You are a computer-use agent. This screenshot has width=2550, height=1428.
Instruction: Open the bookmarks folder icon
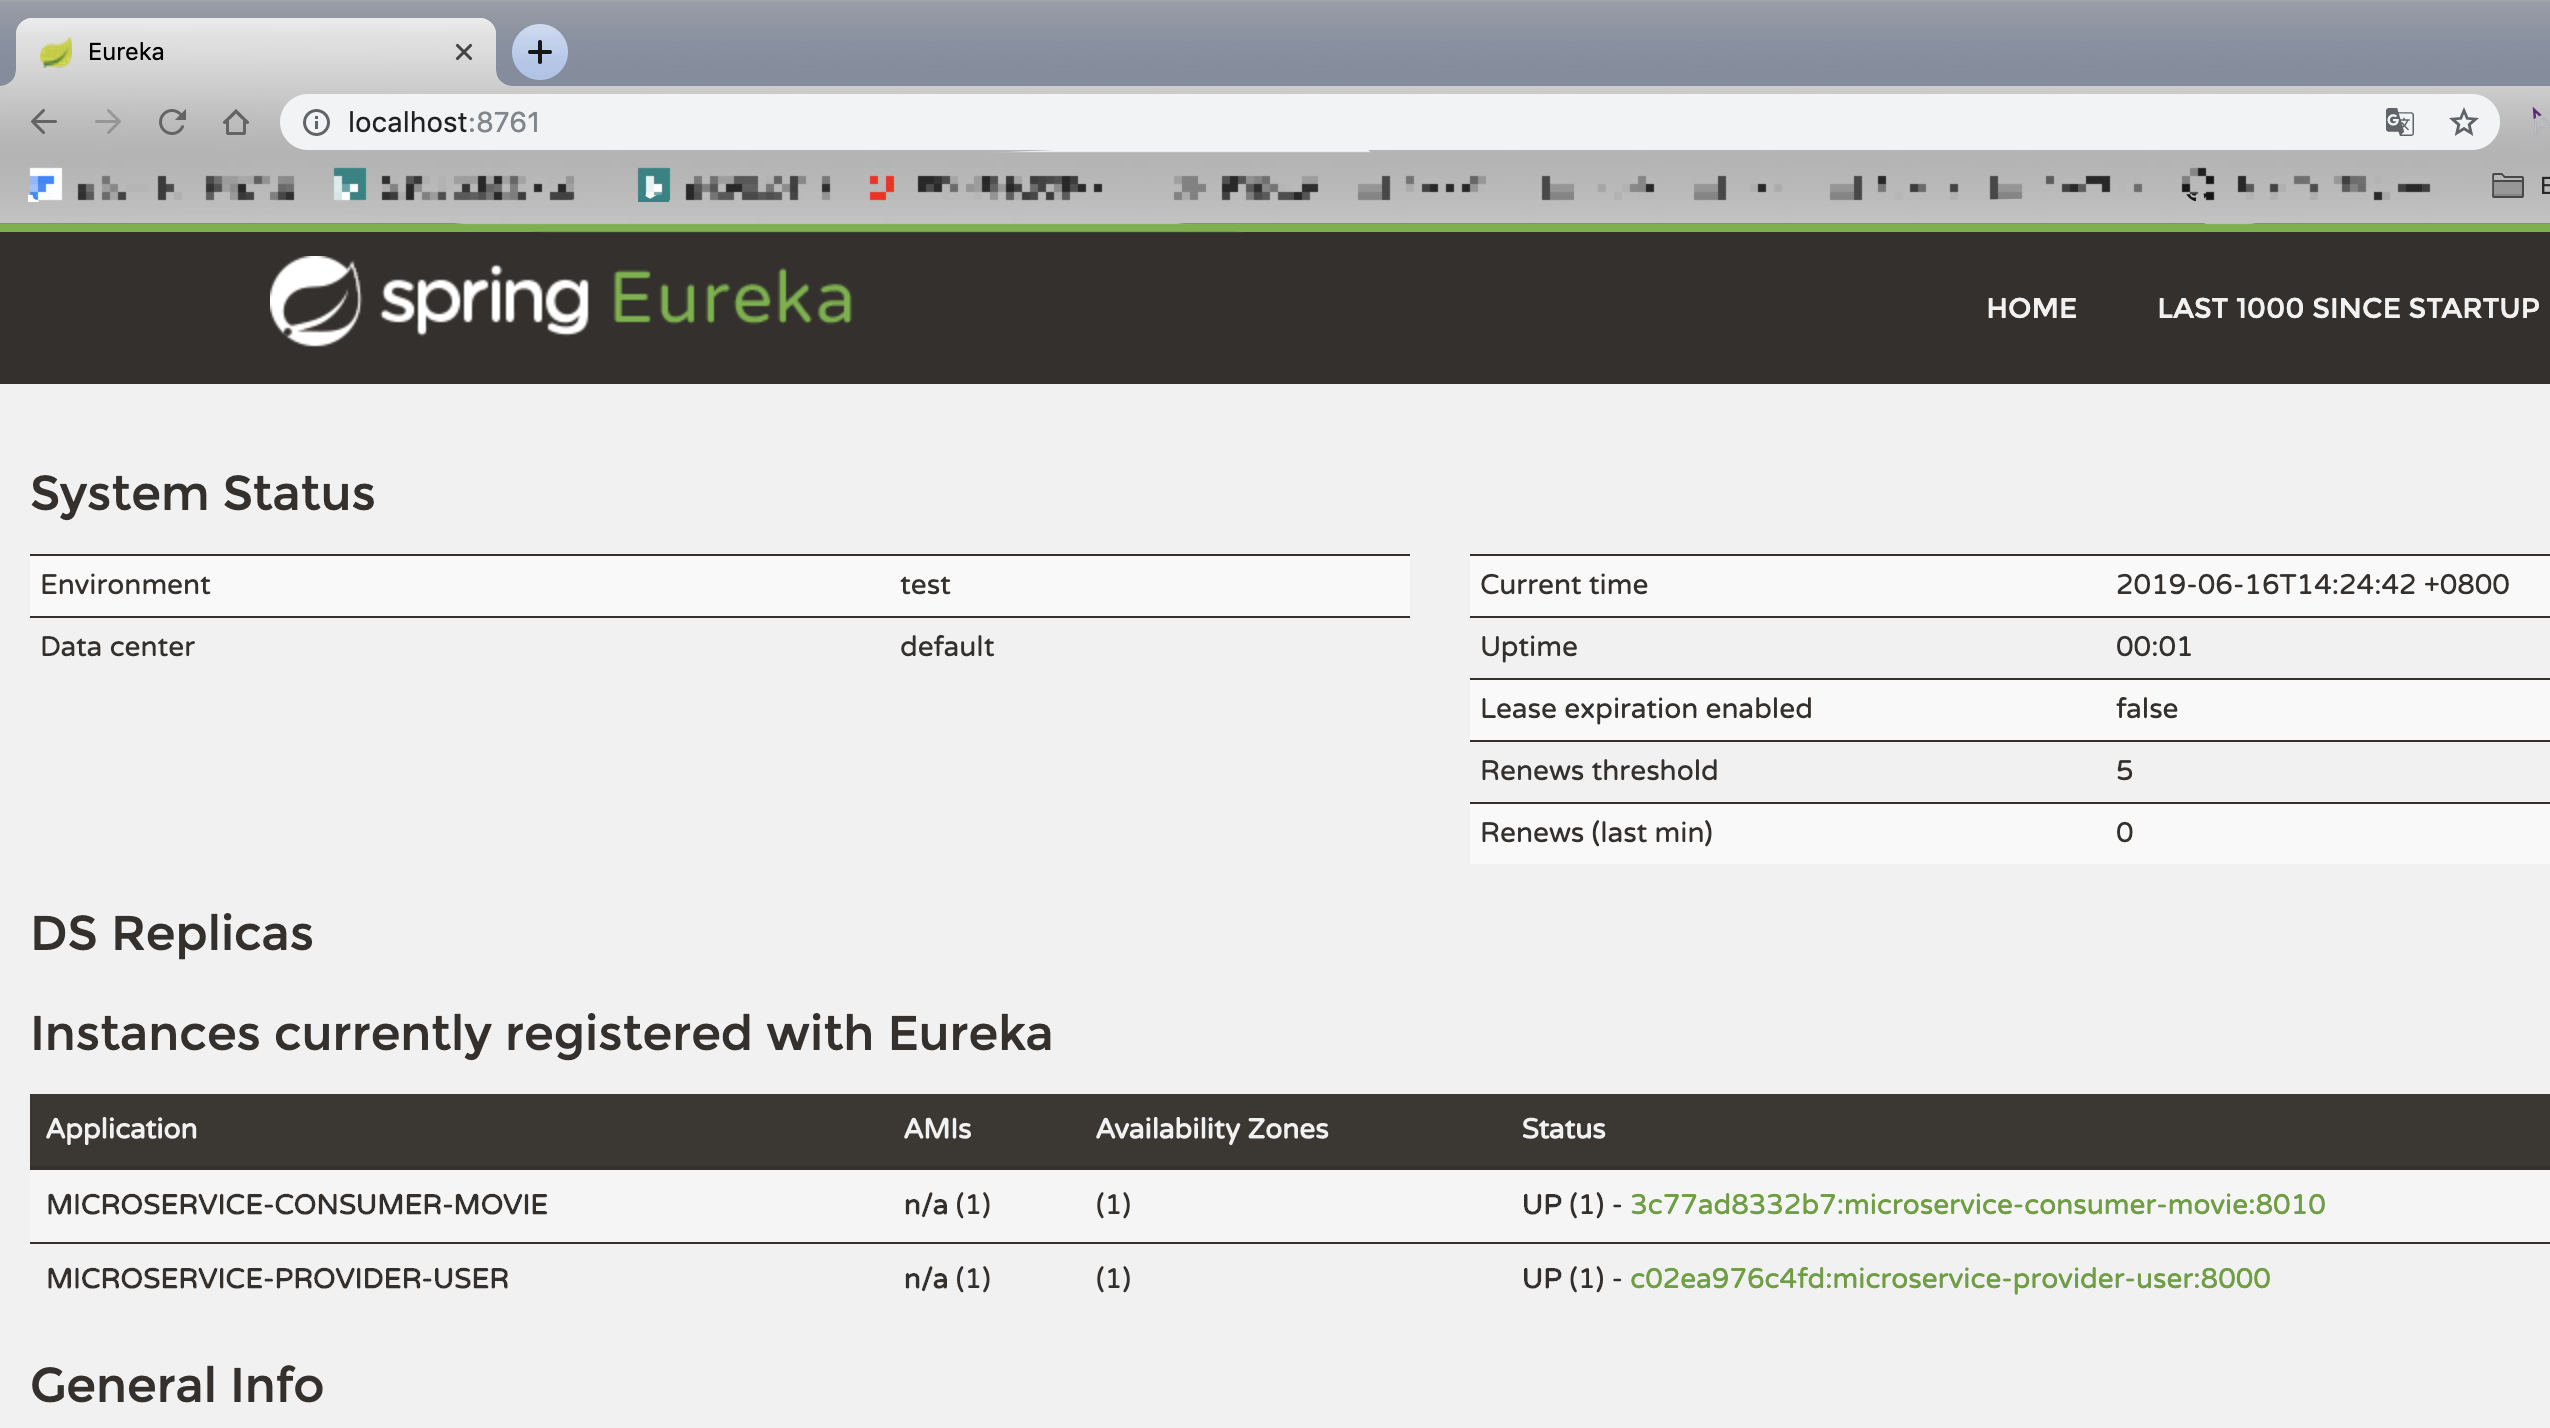pyautogui.click(x=2507, y=186)
